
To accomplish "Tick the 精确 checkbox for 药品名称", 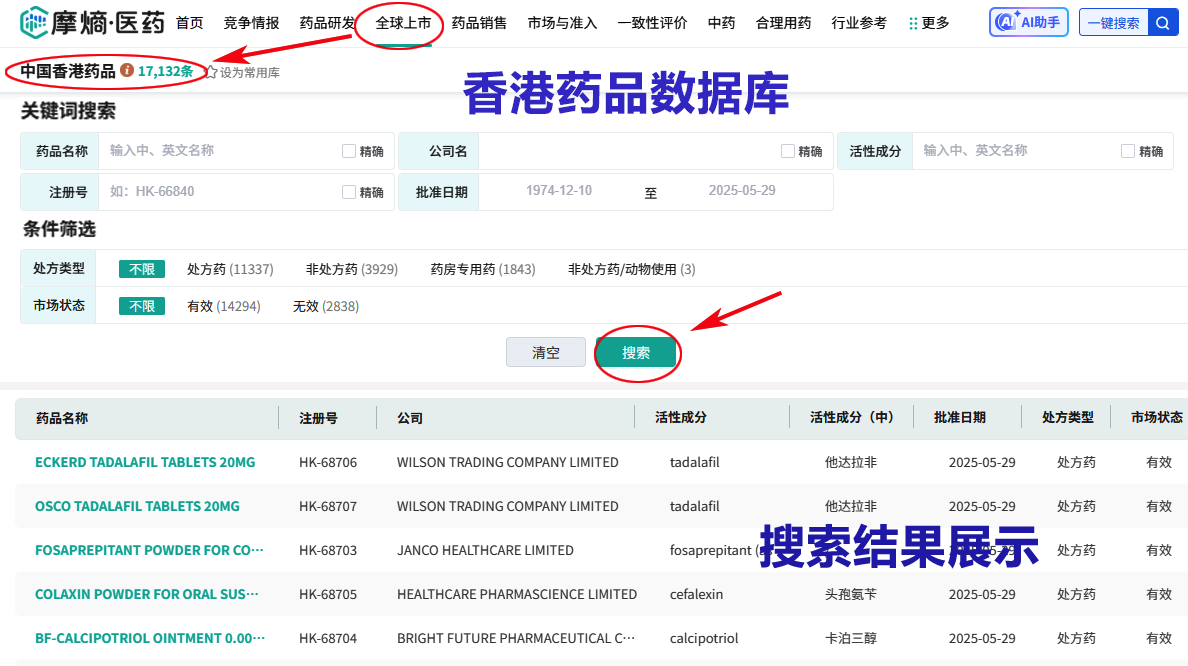I will [349, 151].
